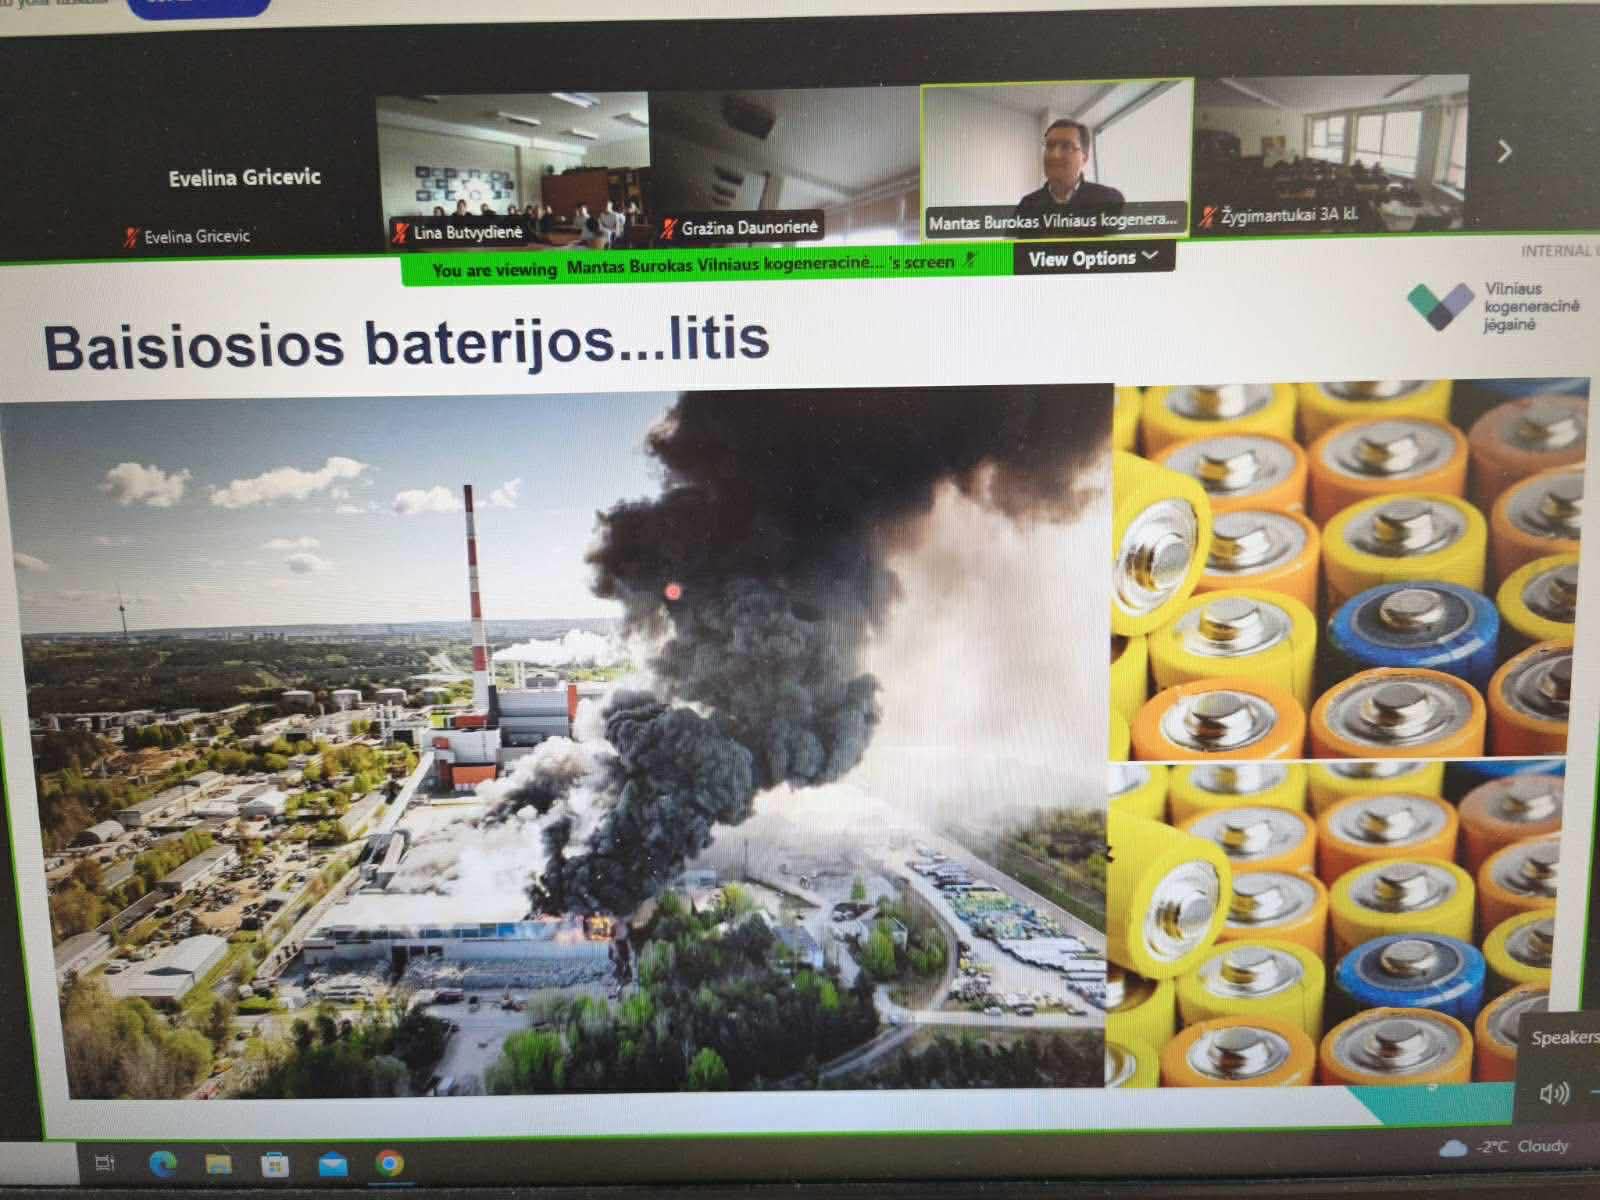This screenshot has height=1200, width=1600.
Task: Click Evelina Gricevic's muted microphone icon
Action: click(x=130, y=238)
